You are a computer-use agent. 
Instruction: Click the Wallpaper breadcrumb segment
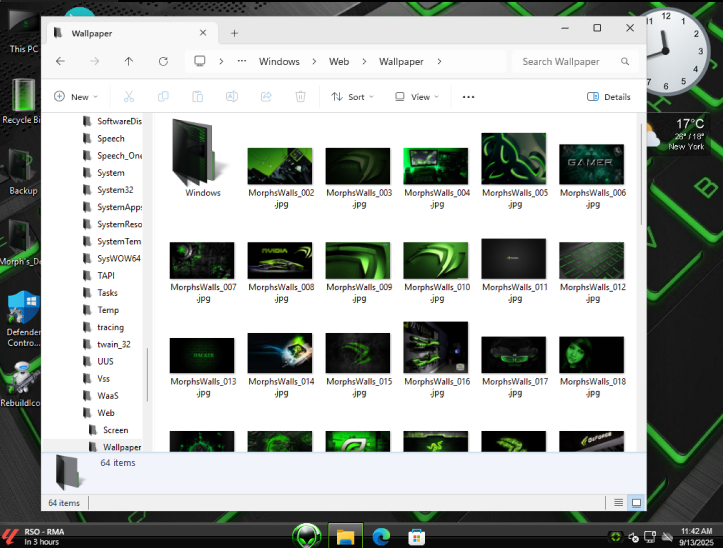coord(401,61)
